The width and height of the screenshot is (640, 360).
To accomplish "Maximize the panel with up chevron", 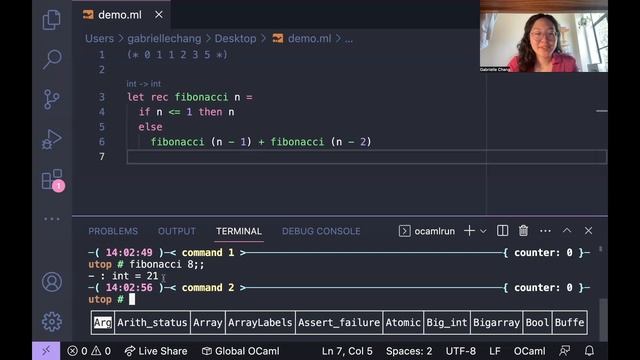I will [567, 231].
